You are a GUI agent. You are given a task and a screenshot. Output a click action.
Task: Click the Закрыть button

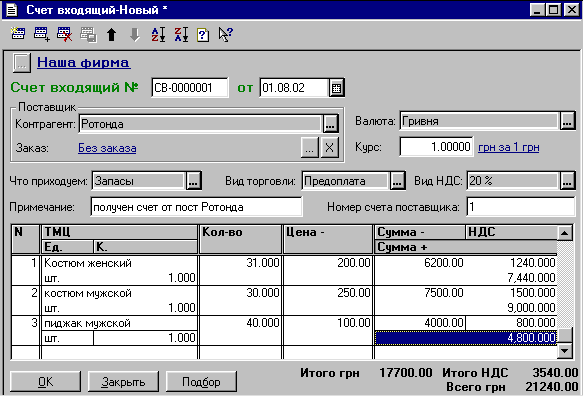tap(123, 381)
